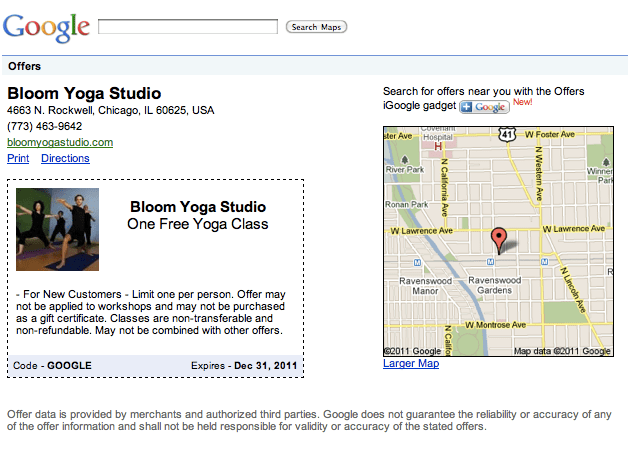Open the bloomyogastudio.com website link
This screenshot has width=628, height=449.
[60, 142]
